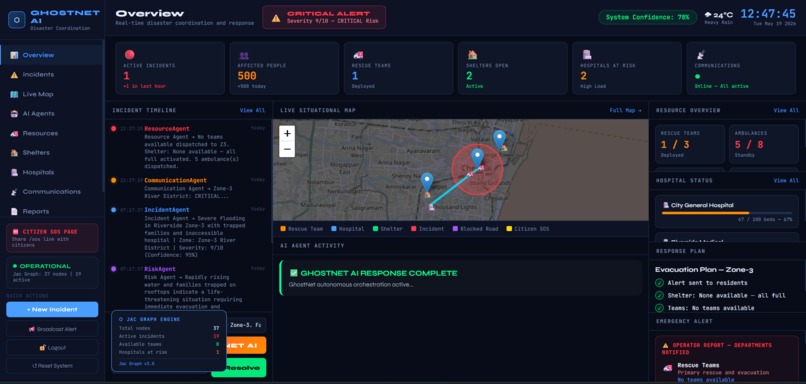Zoom out on the live situational map
The height and width of the screenshot is (384, 806).
(x=287, y=149)
